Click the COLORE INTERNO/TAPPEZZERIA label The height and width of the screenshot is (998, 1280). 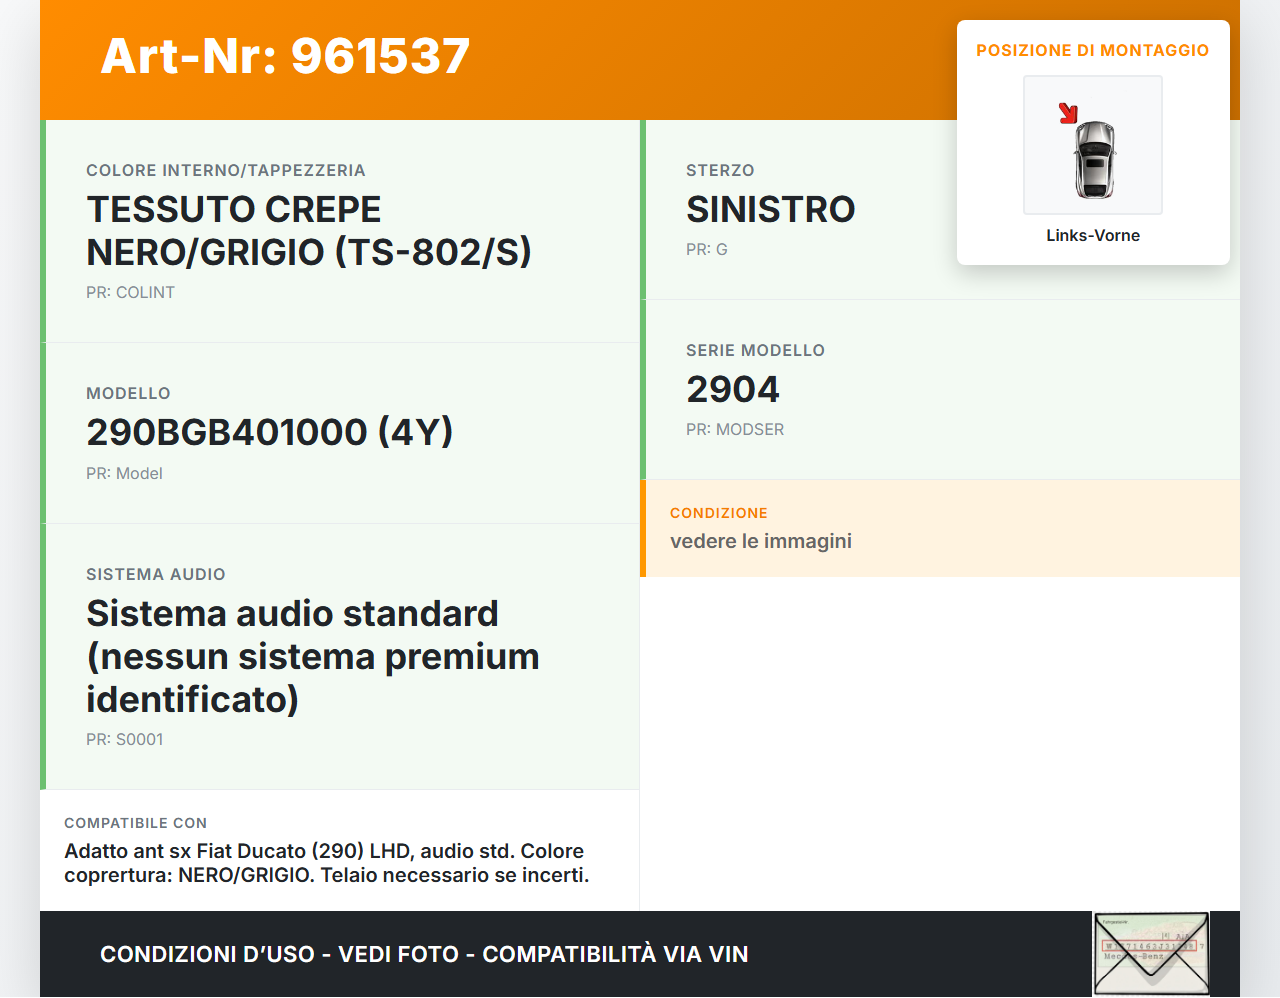tap(226, 170)
